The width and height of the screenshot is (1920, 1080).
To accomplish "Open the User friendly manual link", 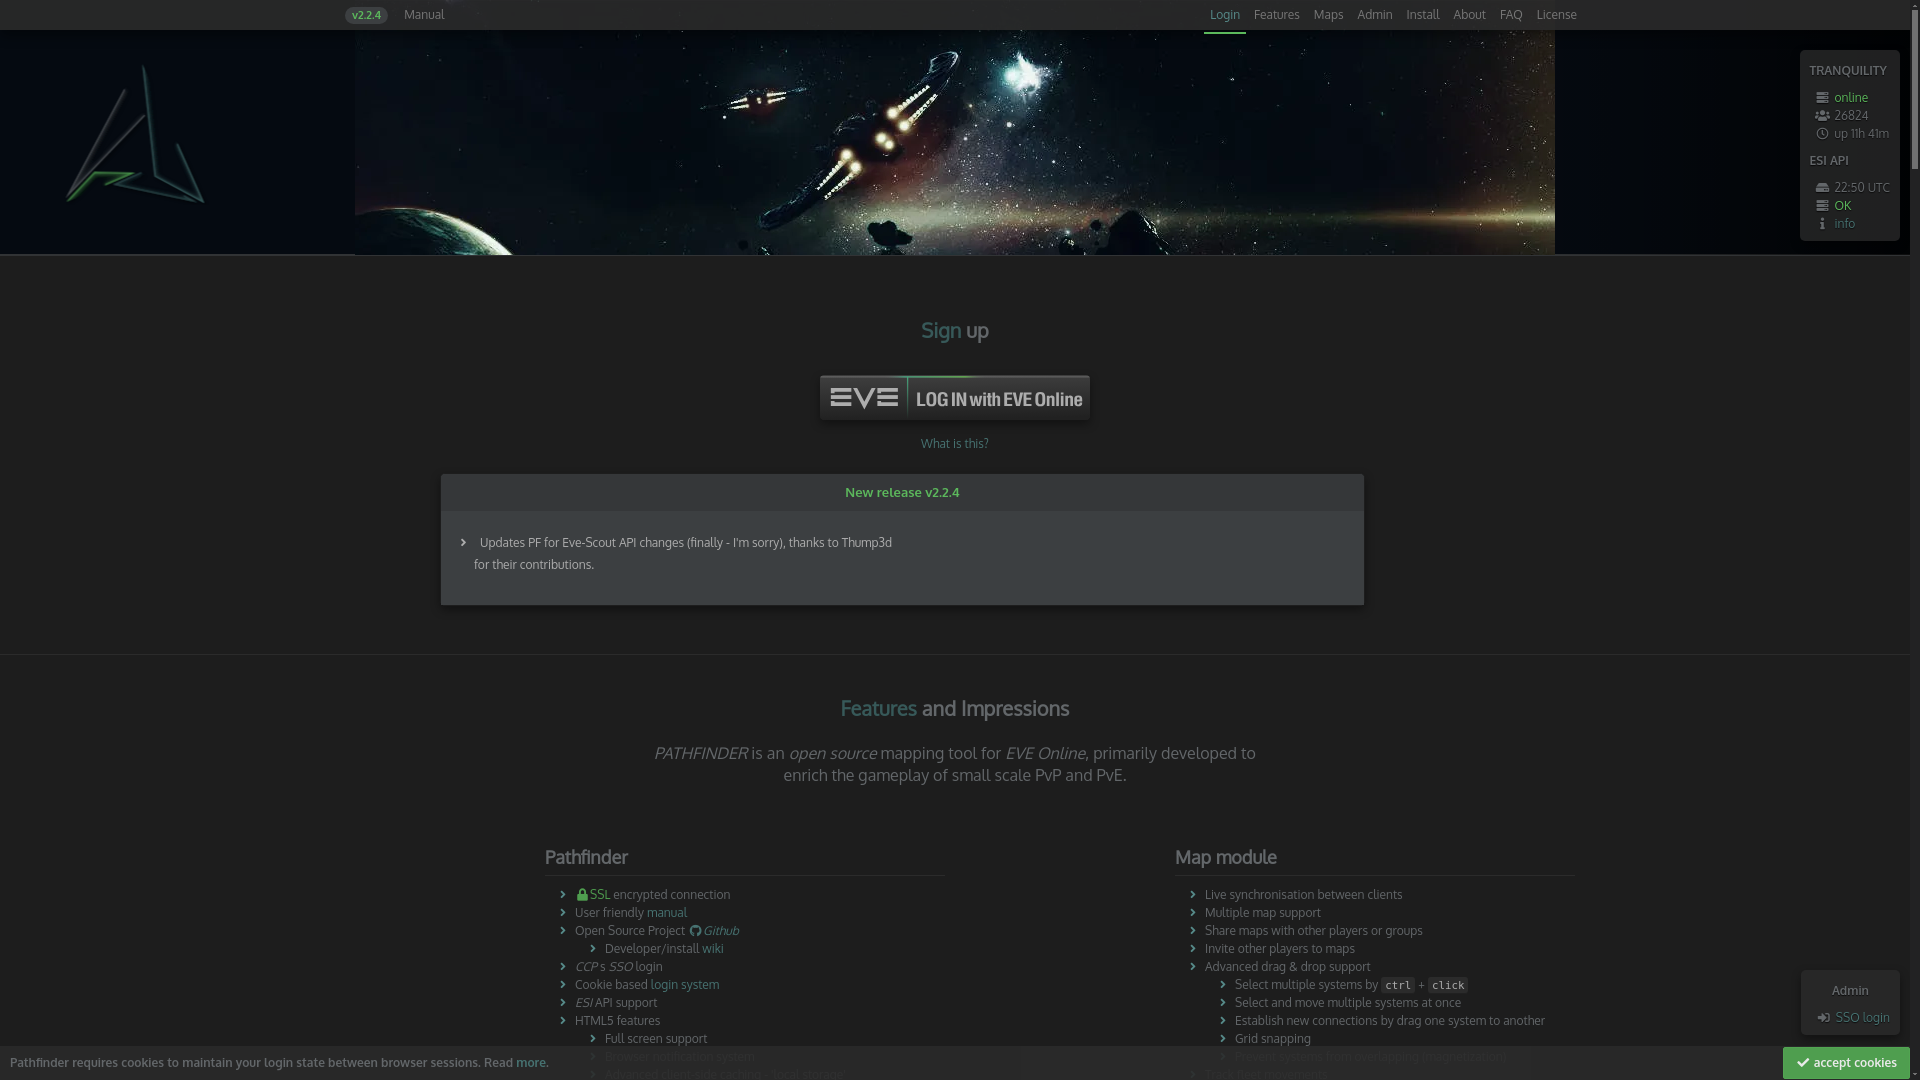I will coord(667,913).
